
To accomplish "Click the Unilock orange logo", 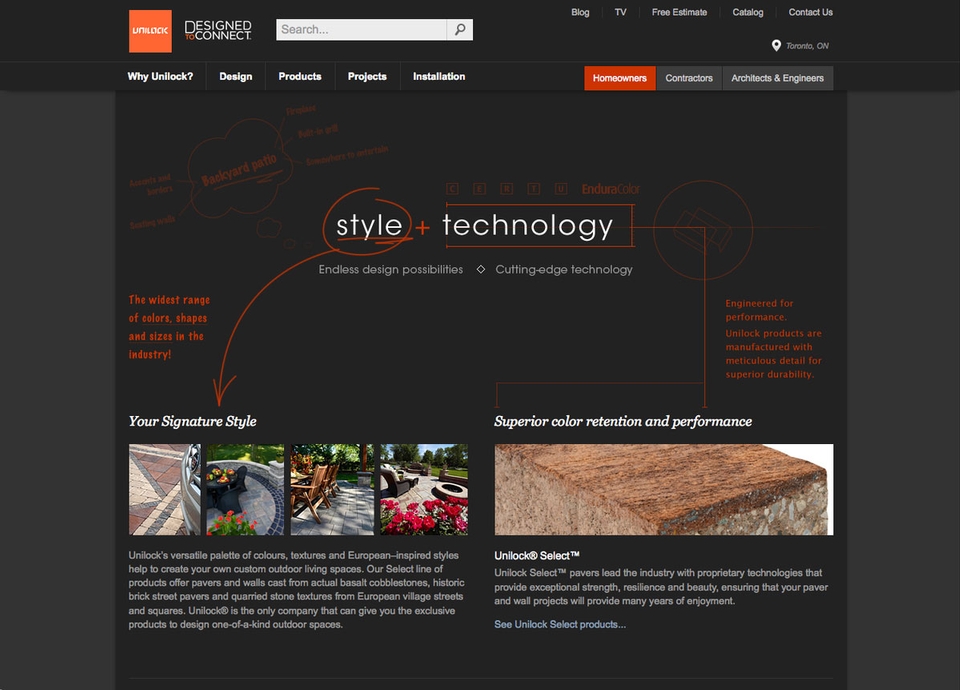I will coord(150,31).
